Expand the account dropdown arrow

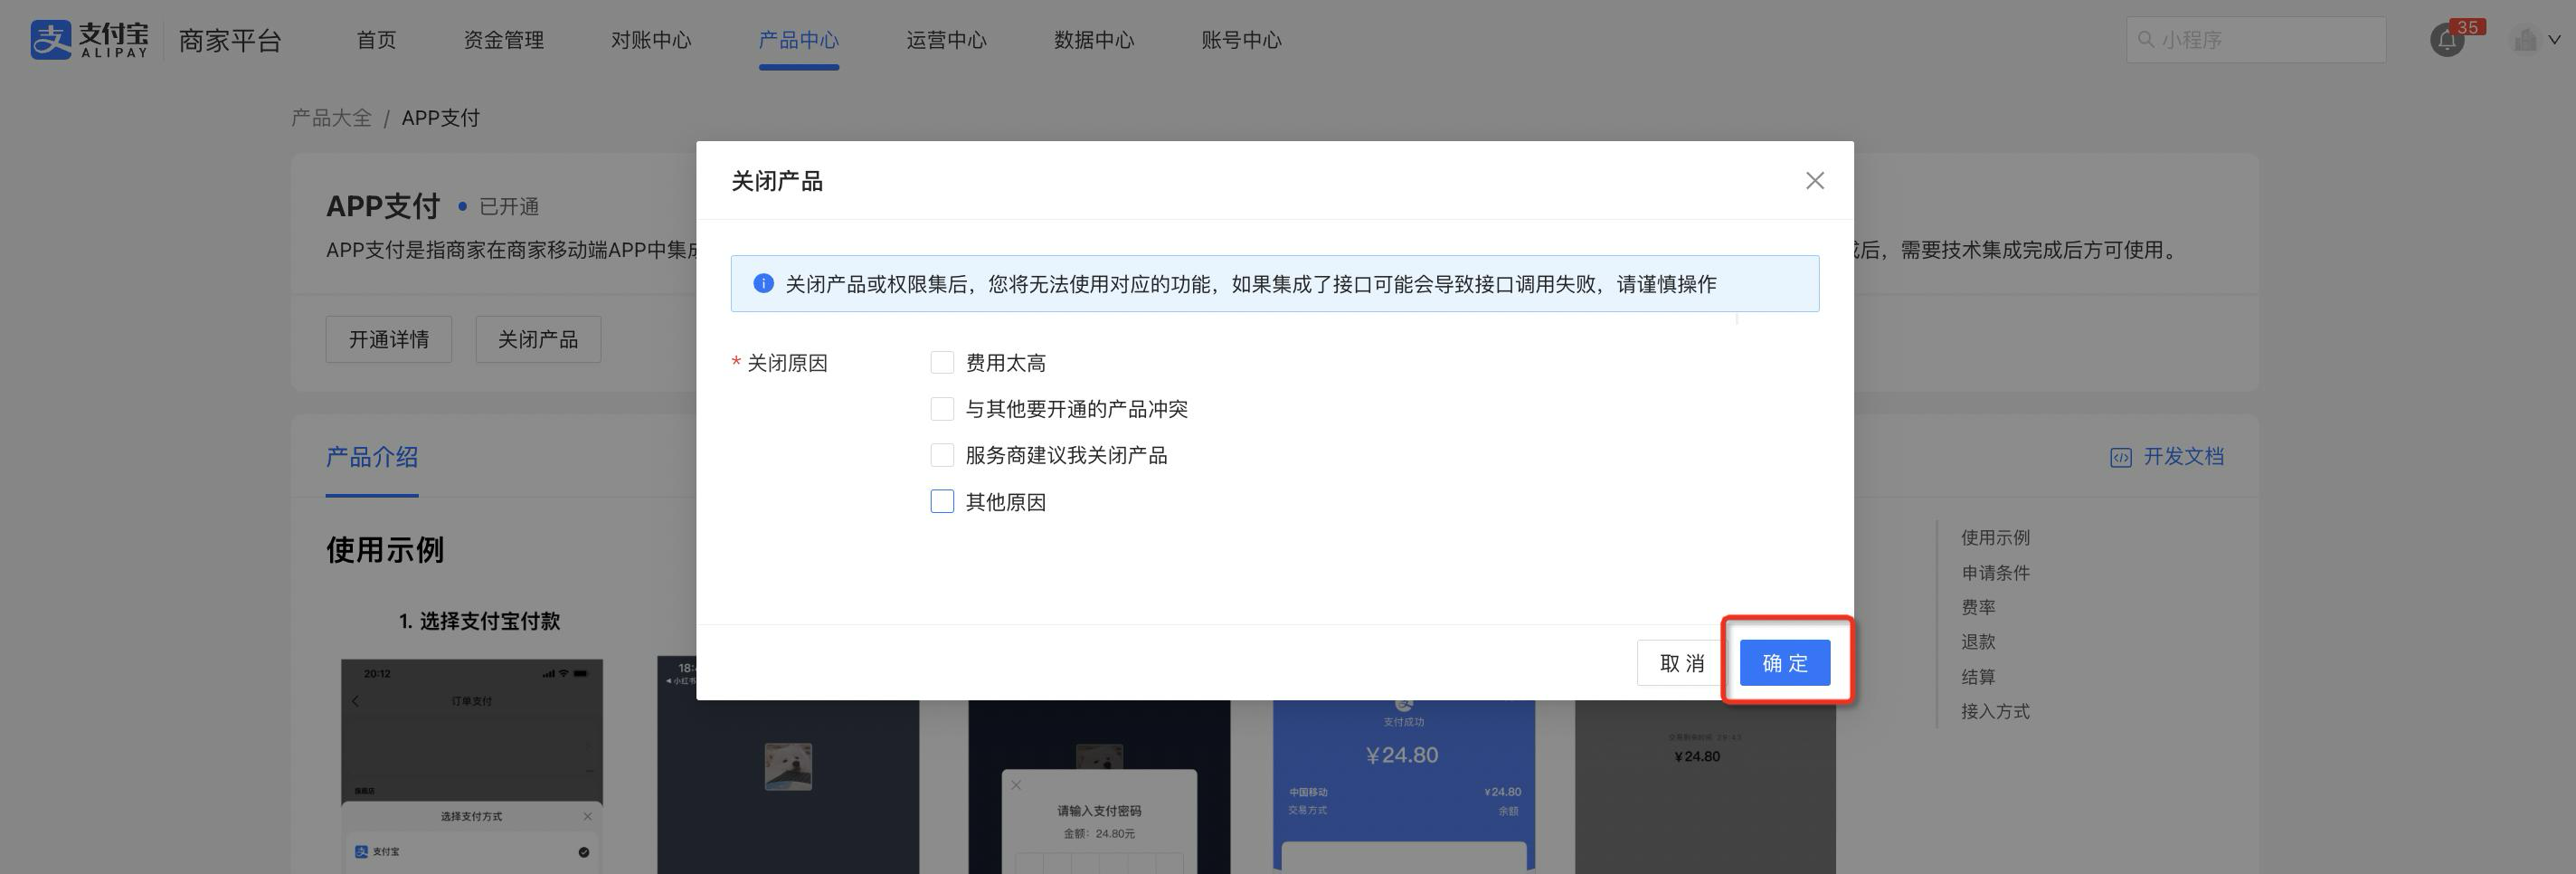[x=2554, y=40]
